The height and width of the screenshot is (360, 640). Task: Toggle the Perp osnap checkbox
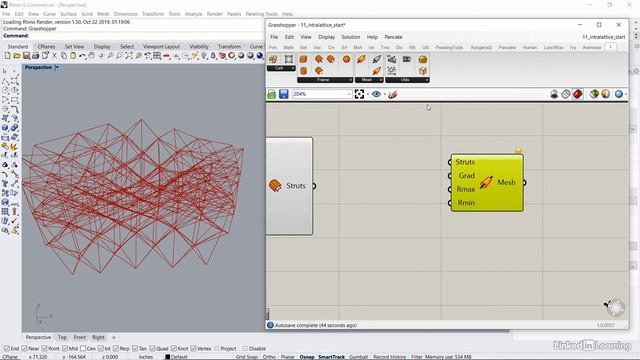coord(116,349)
